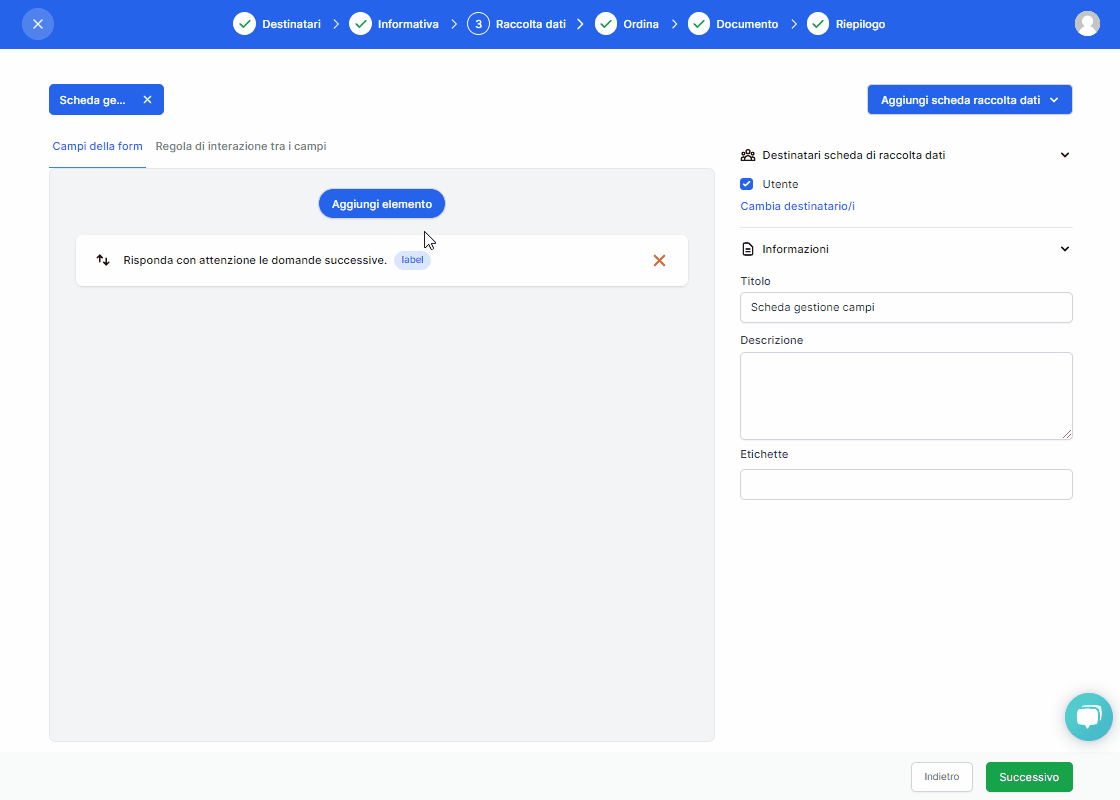Click the Descrizione text area
This screenshot has height=800, width=1120.
click(906, 396)
